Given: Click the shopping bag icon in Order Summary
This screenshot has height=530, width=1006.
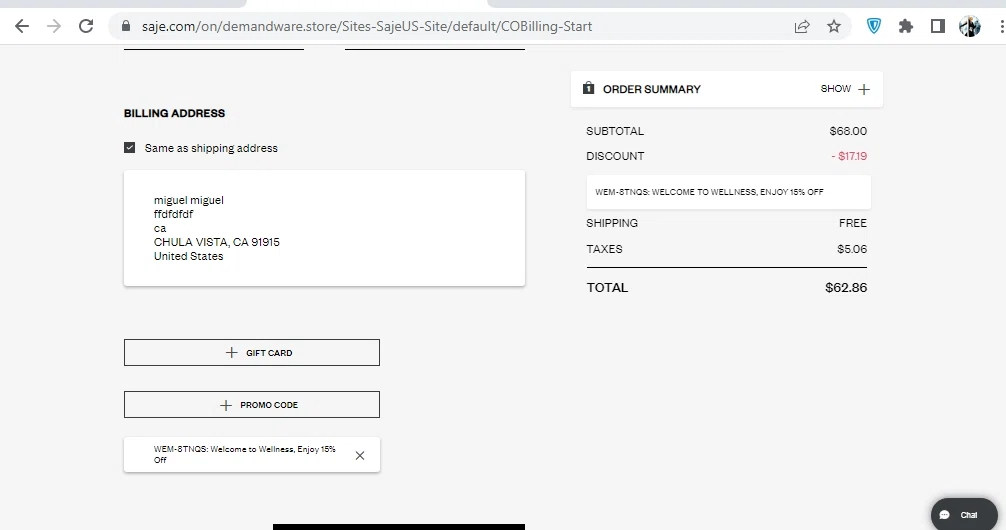Looking at the screenshot, I should click(588, 89).
